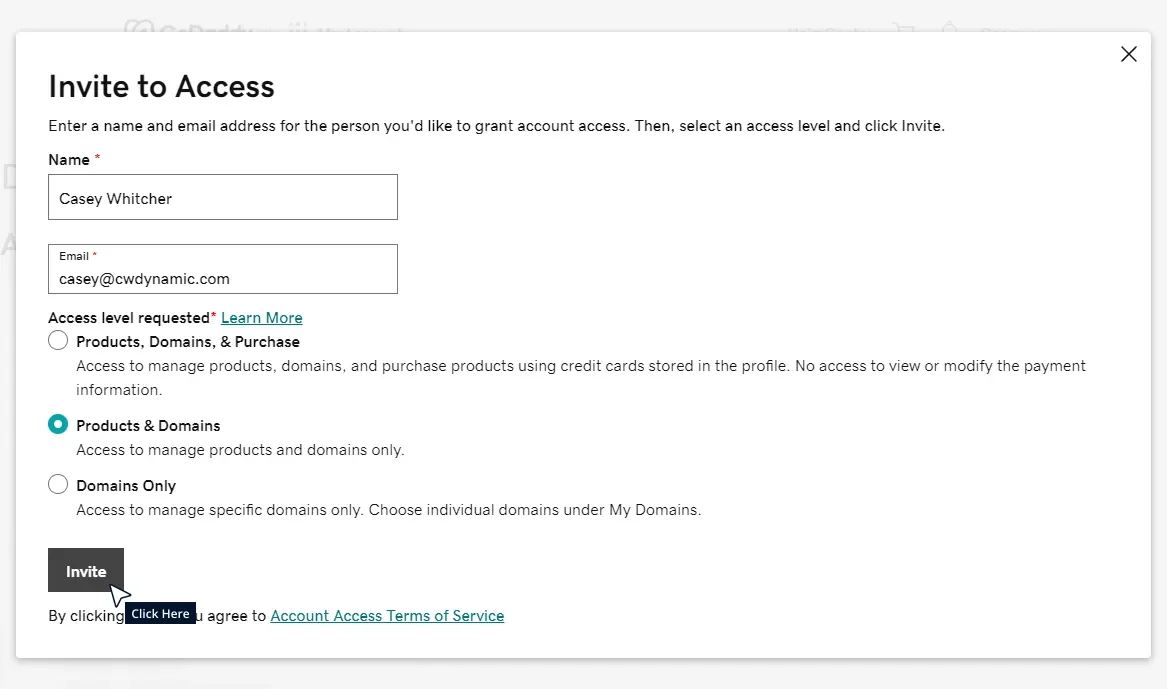Click the Domains Only description text

click(x=388, y=509)
